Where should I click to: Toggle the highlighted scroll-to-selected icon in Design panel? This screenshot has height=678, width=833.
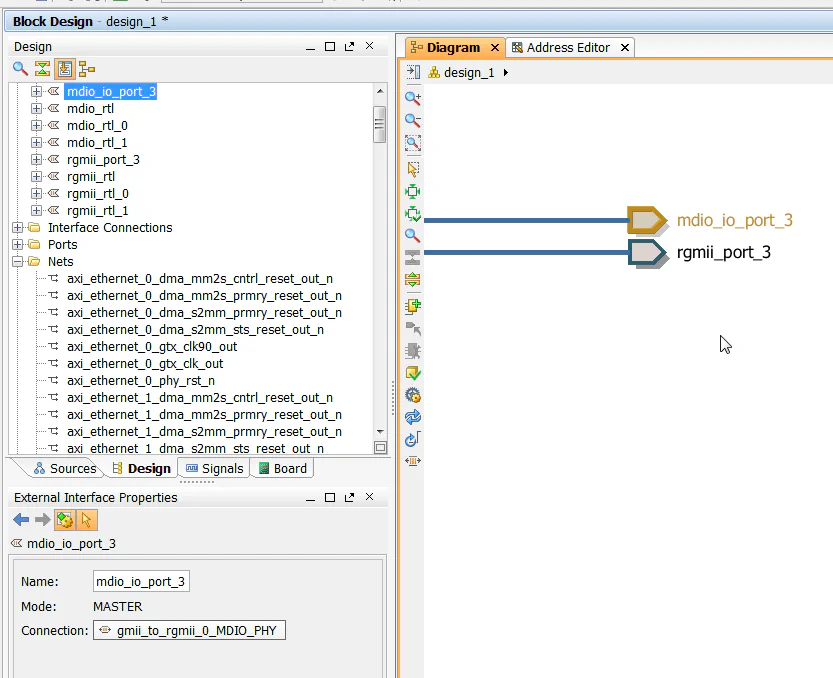coord(65,69)
